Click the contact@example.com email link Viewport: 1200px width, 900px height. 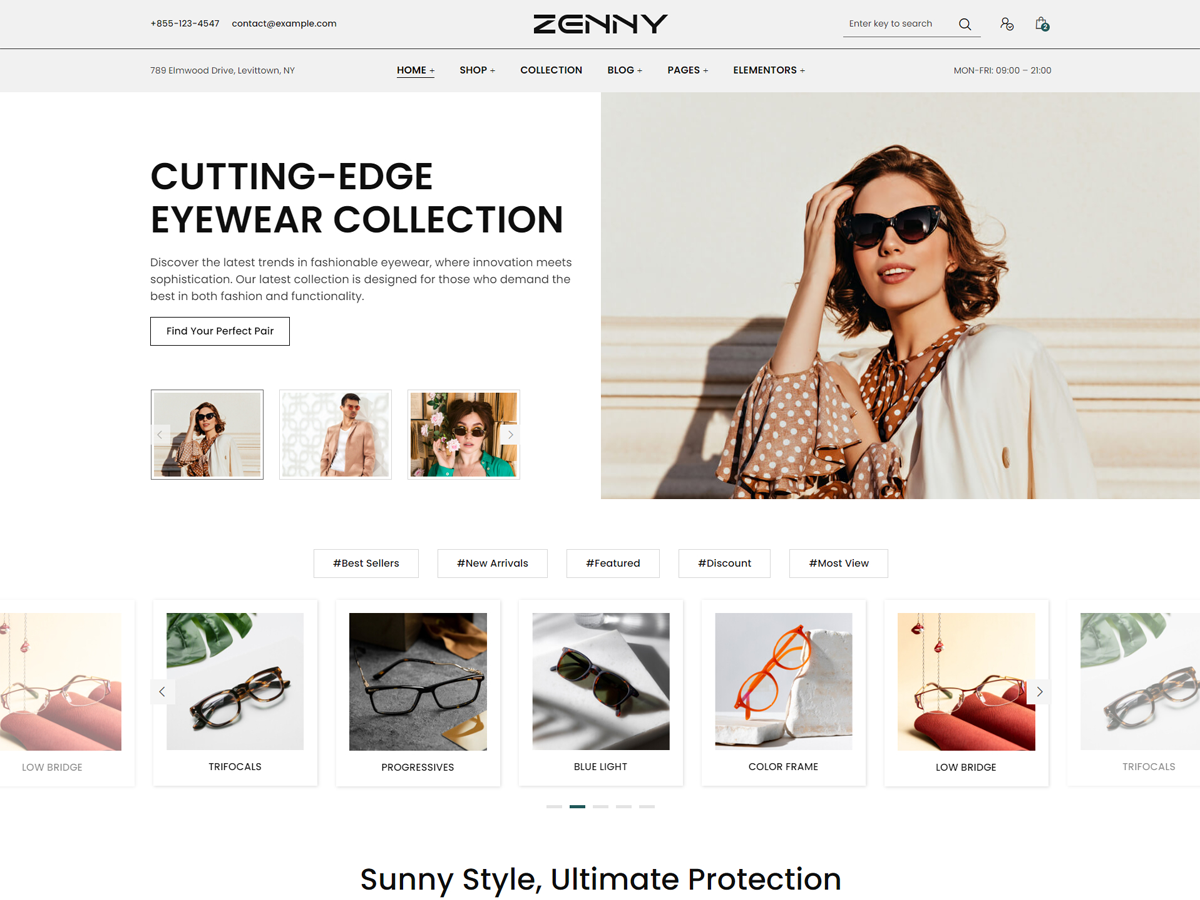click(x=284, y=23)
